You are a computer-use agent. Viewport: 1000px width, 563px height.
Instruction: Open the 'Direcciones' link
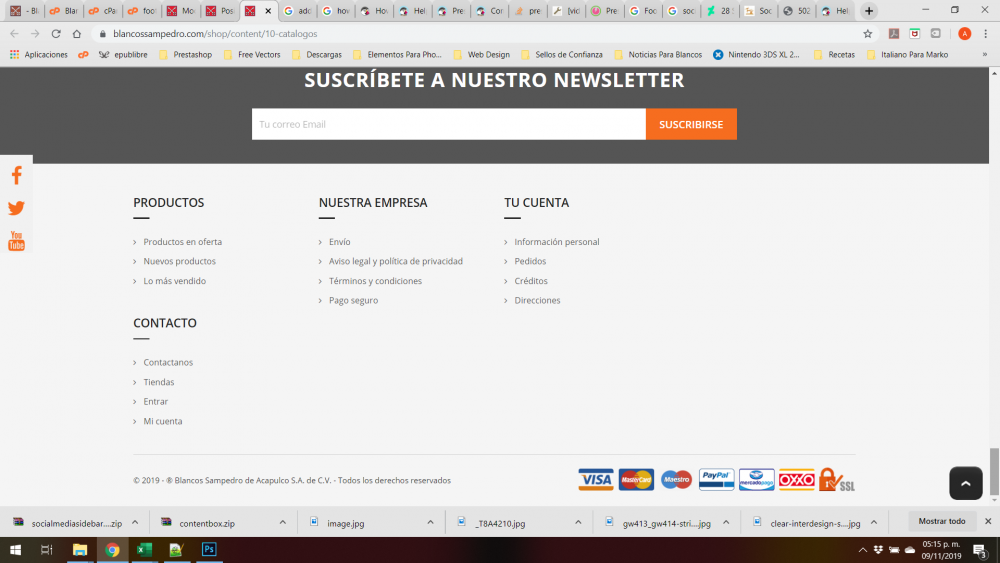click(x=537, y=300)
